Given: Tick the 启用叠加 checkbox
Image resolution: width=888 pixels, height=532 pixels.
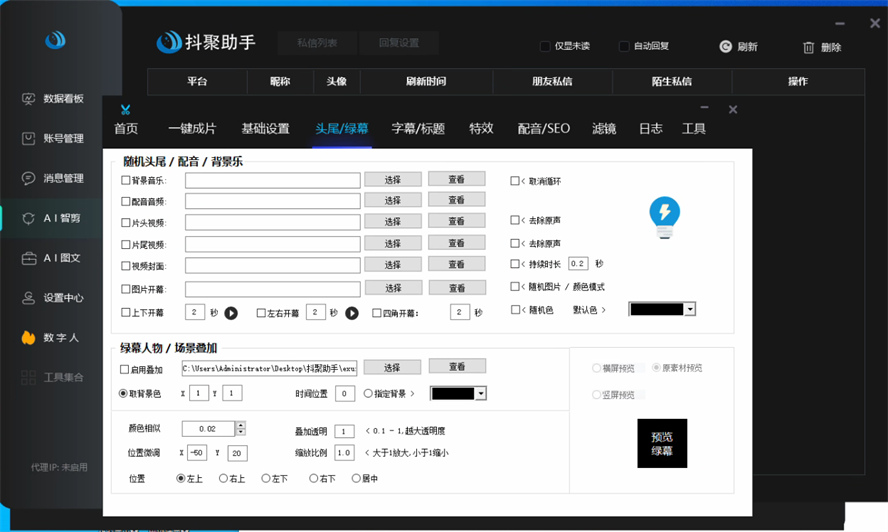Looking at the screenshot, I should [x=125, y=369].
